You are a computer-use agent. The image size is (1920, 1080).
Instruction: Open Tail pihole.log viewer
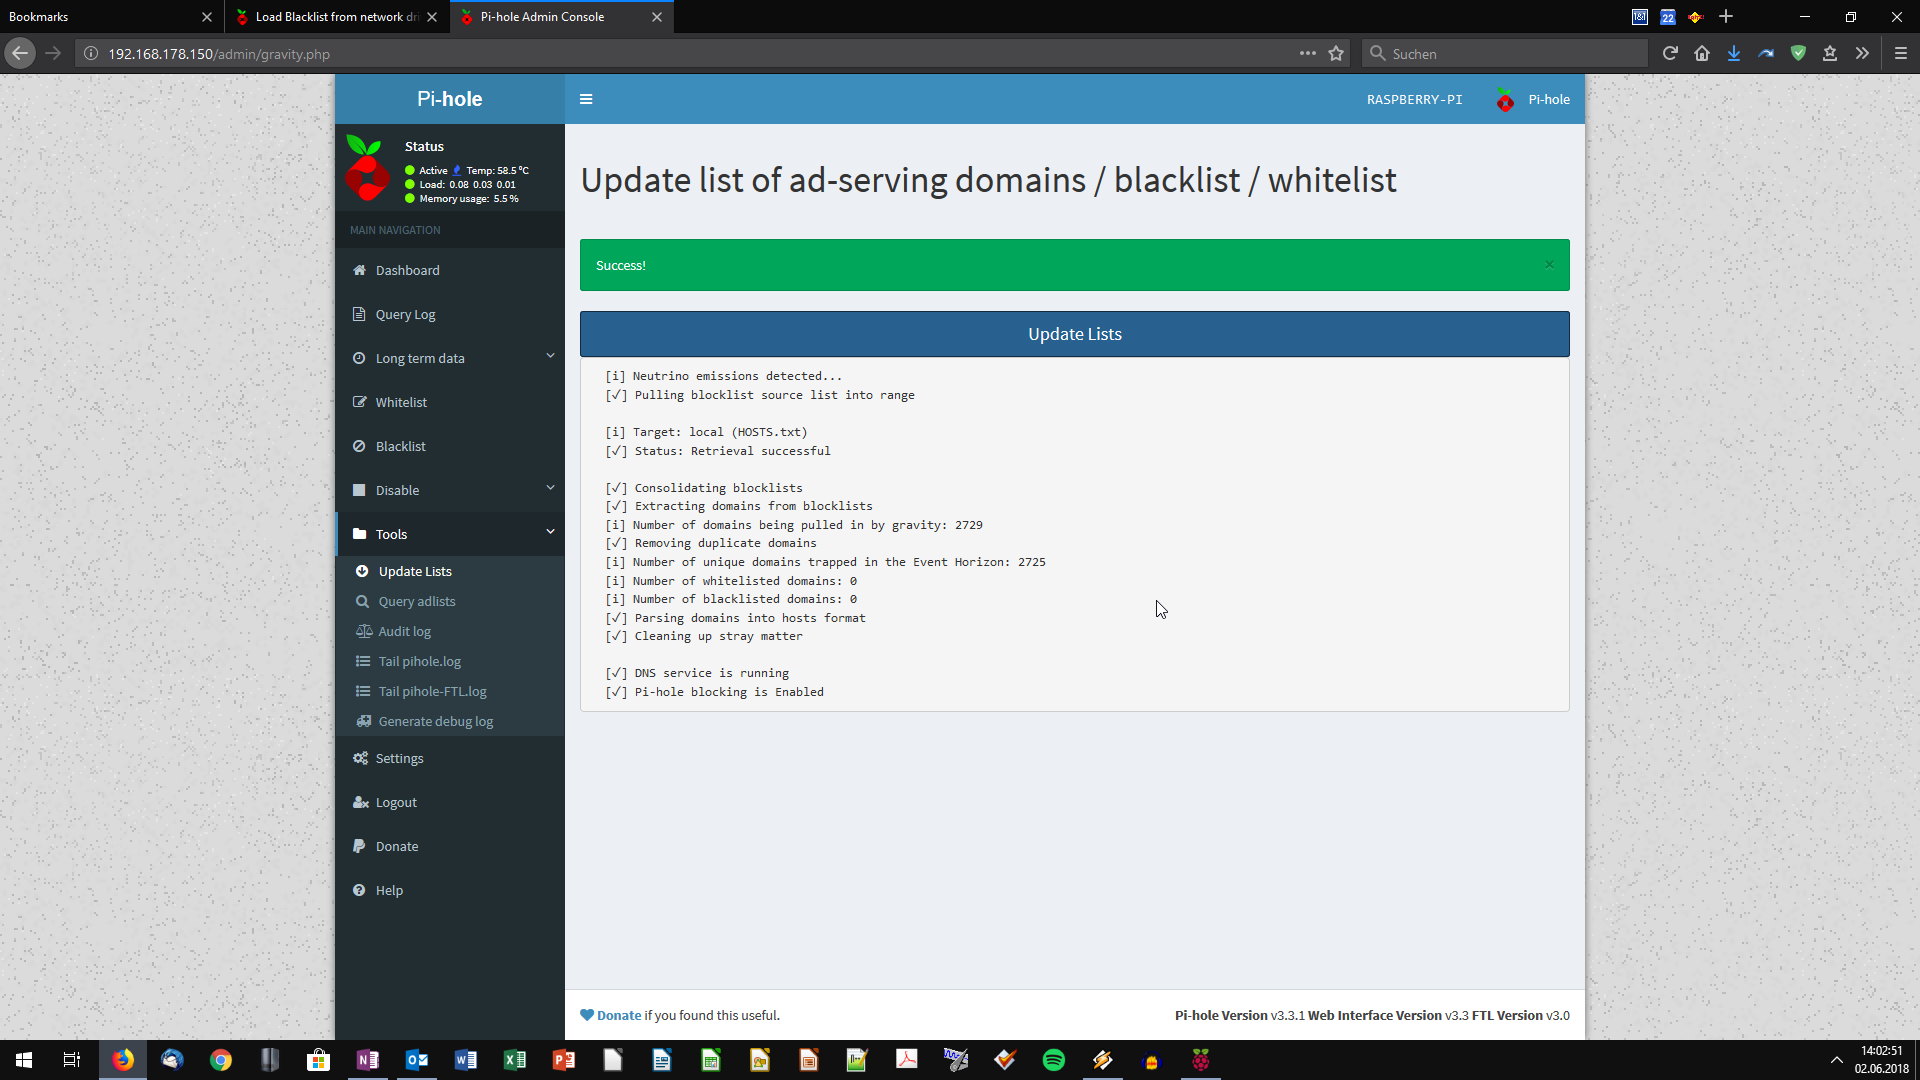point(419,661)
